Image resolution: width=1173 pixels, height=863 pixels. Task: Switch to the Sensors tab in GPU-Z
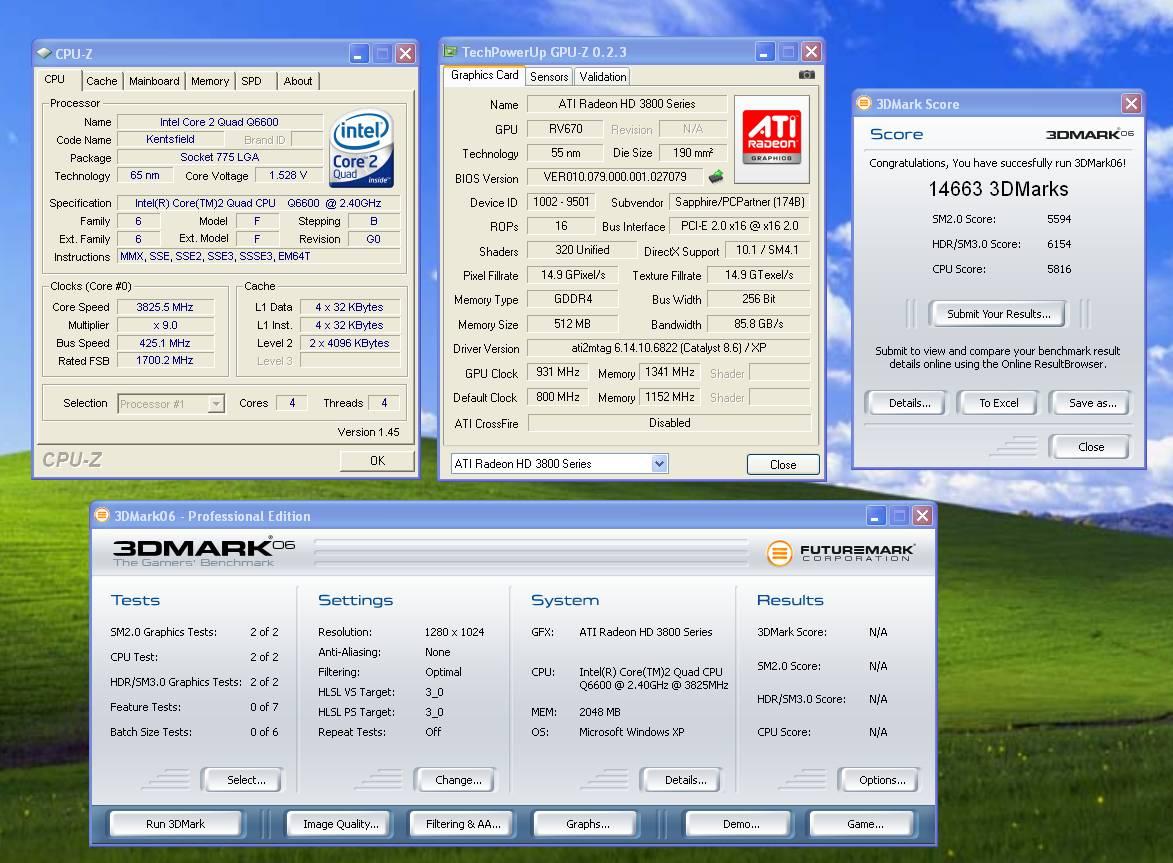(x=549, y=76)
